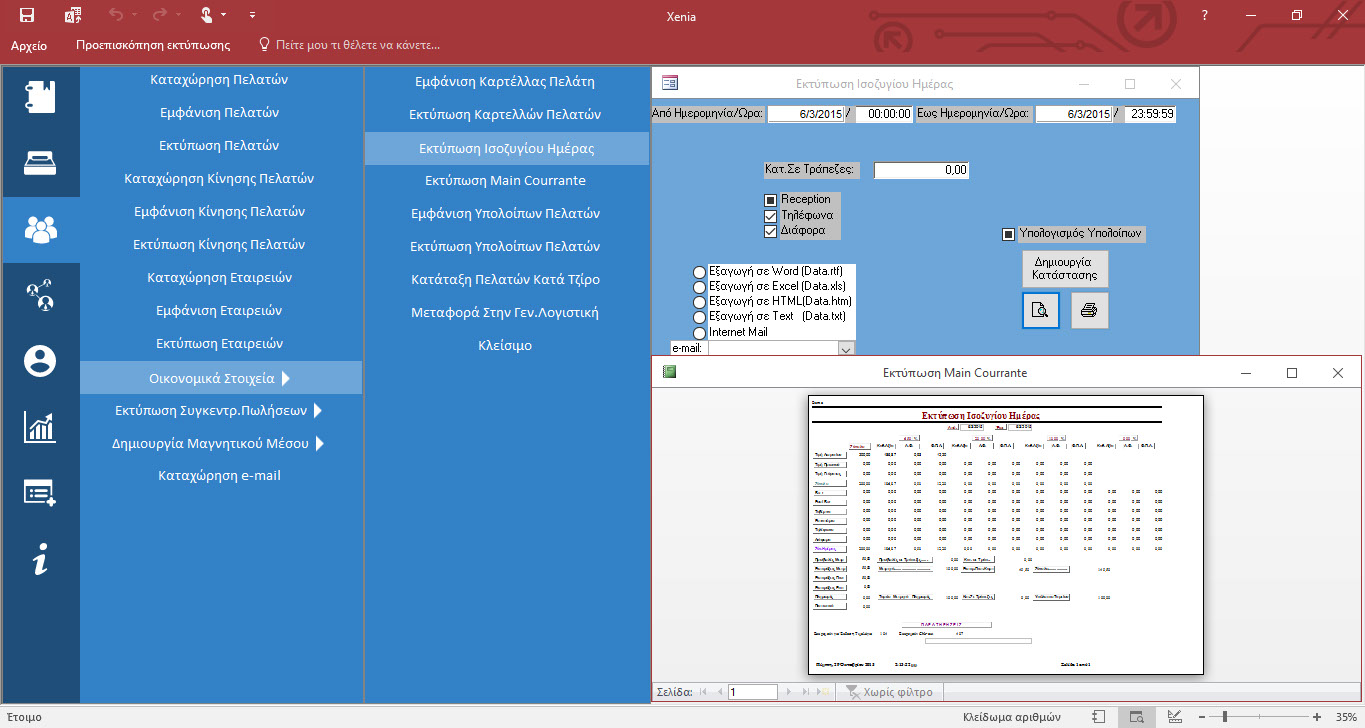Viewport: 1365px width, 728px height.
Task: Toggle the Τηλέφωνα checkbox
Action: 770,215
